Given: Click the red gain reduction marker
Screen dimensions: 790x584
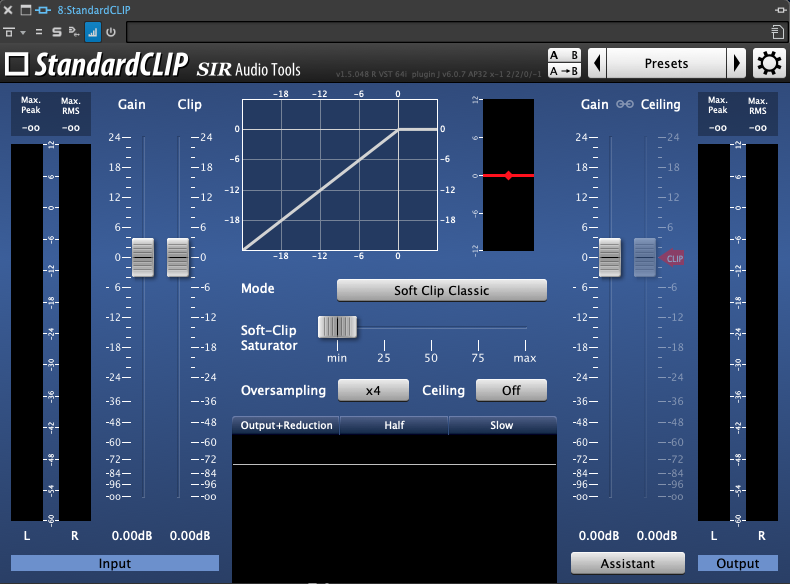Looking at the screenshot, I should (508, 175).
